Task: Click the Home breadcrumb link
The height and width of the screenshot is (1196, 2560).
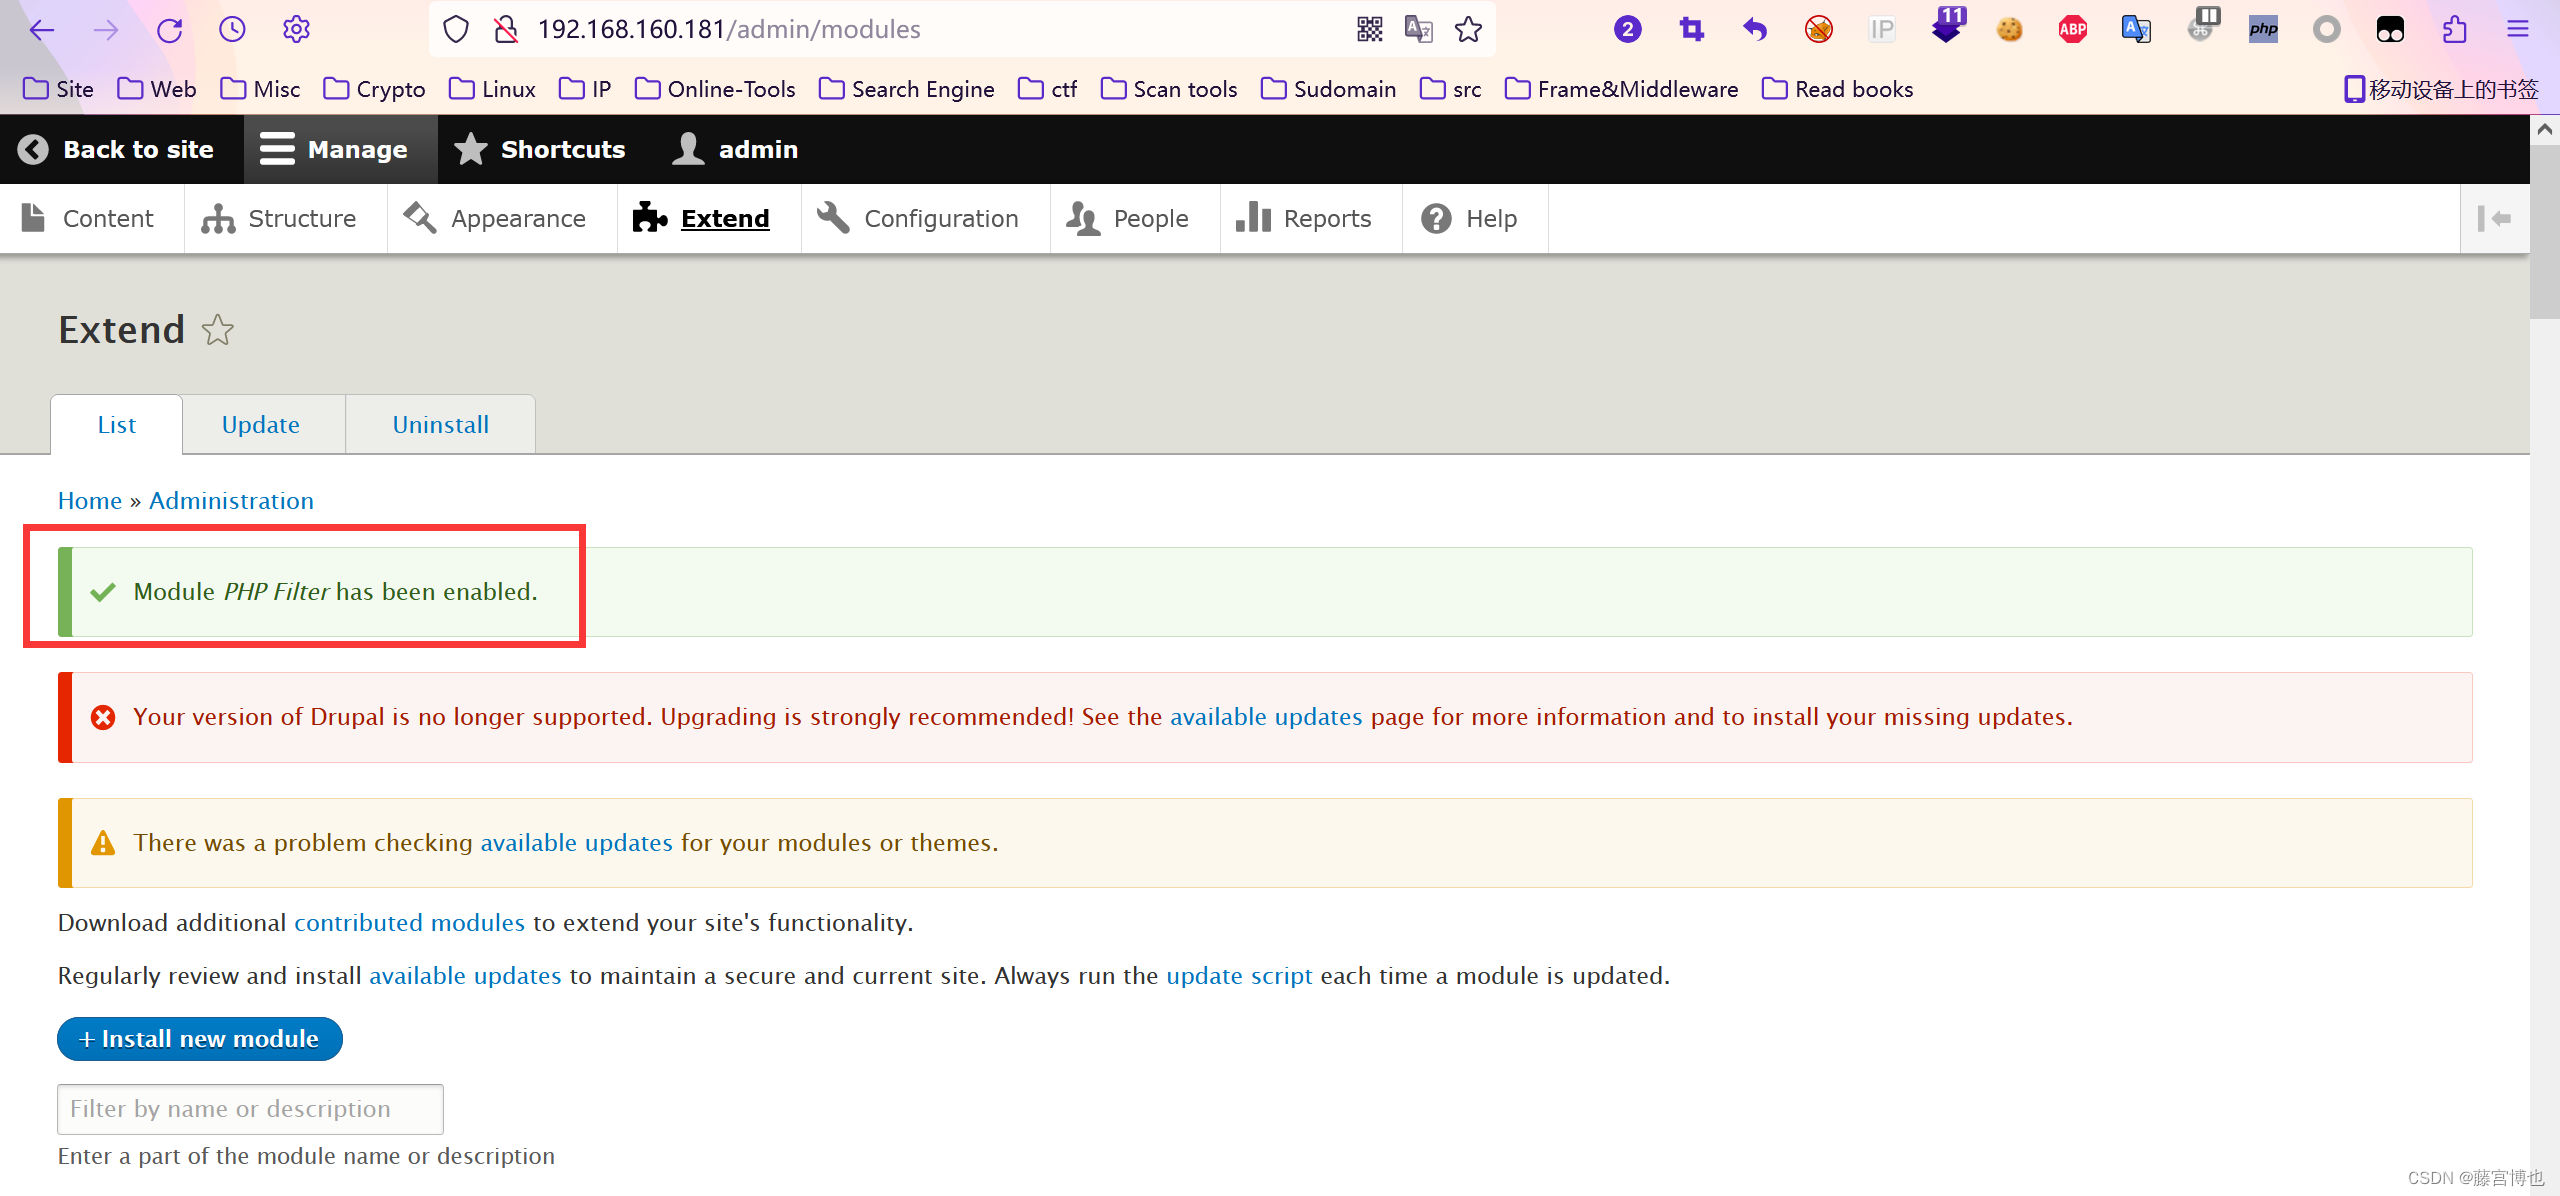Action: pyautogui.click(x=90, y=500)
